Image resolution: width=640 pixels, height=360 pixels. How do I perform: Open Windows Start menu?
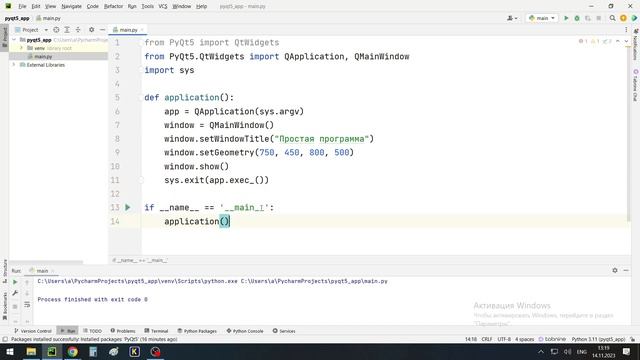click(10, 351)
